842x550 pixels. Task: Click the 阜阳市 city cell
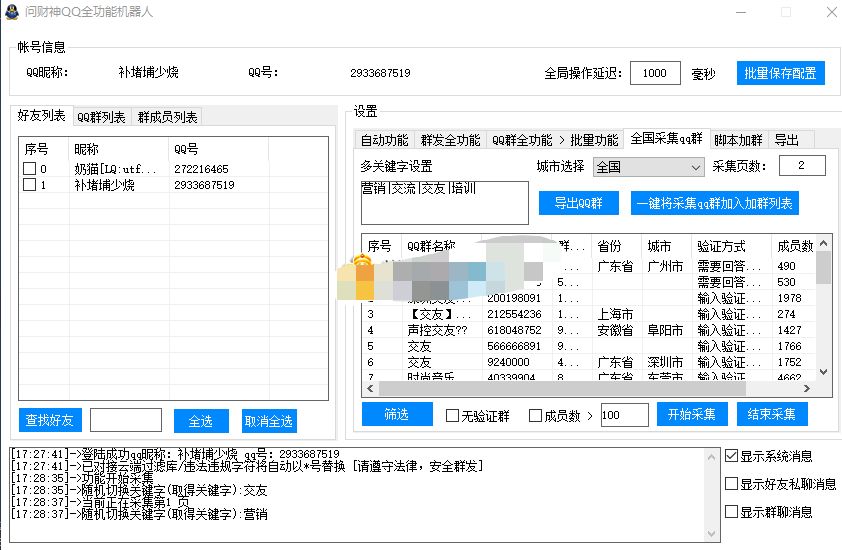click(x=665, y=330)
